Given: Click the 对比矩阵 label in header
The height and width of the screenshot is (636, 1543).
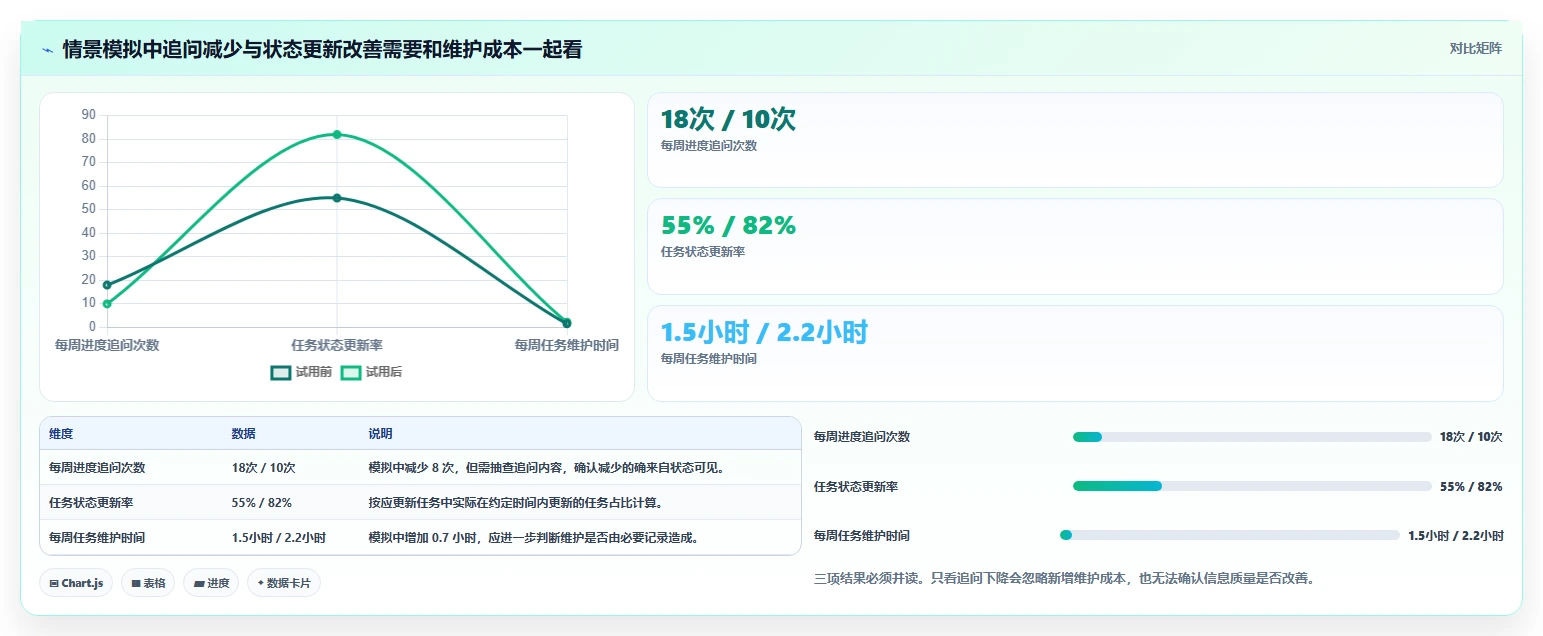Looking at the screenshot, I should click(1476, 48).
